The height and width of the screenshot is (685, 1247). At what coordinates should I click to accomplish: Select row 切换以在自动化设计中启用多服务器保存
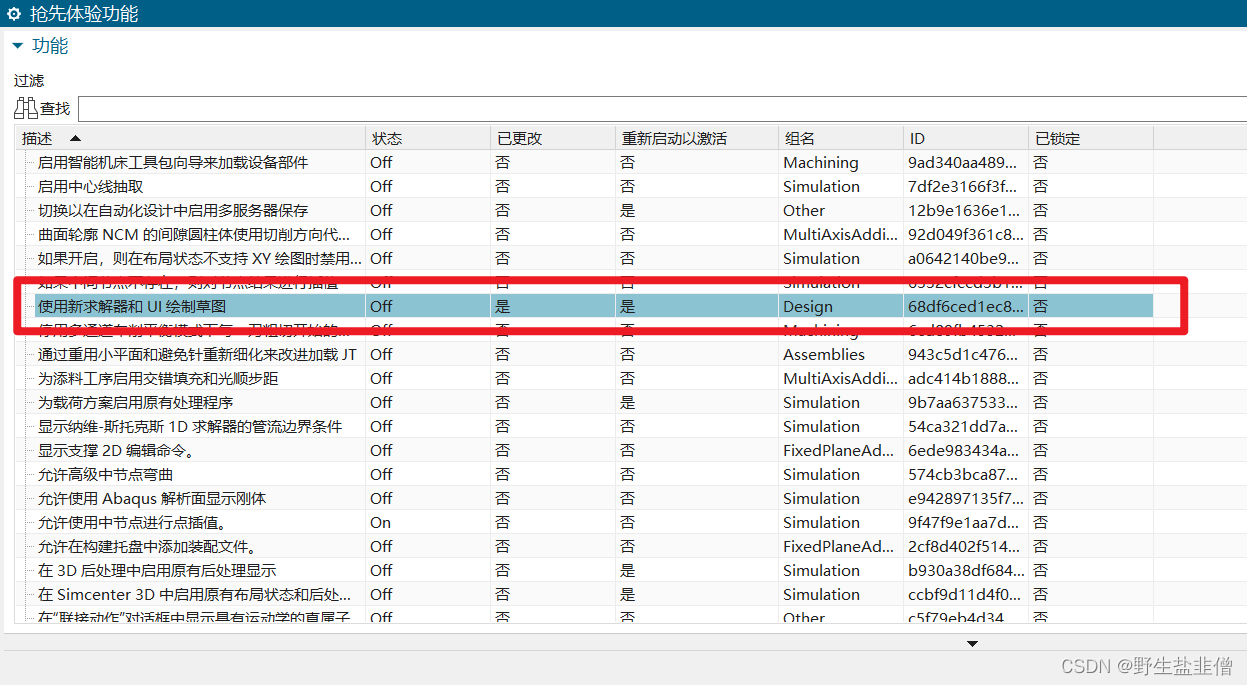point(584,210)
